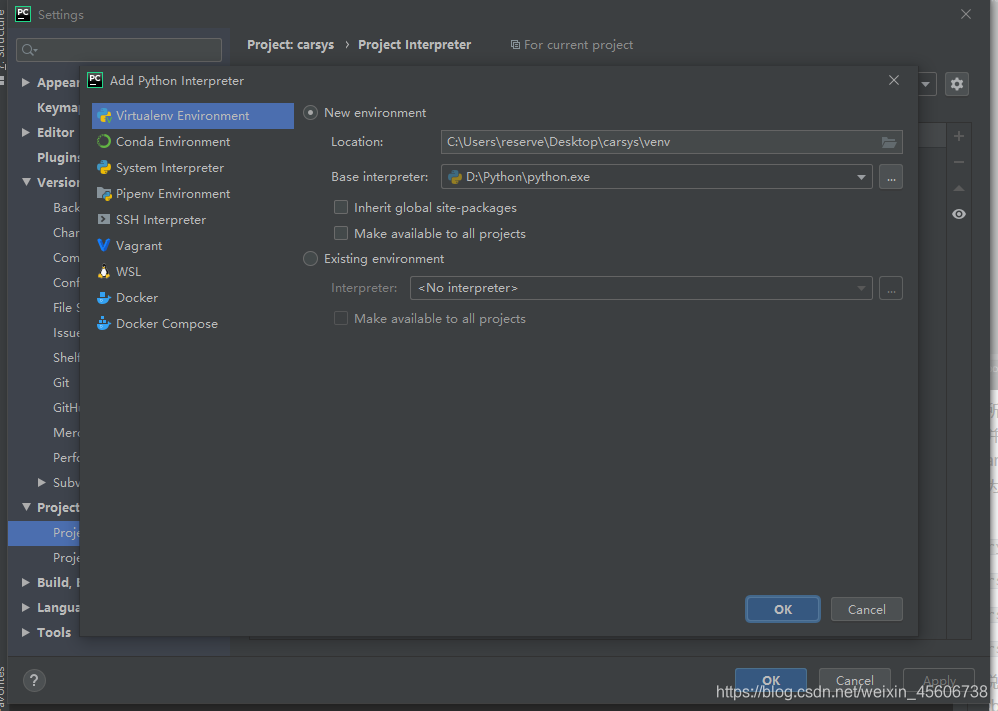The width and height of the screenshot is (998, 711).
Task: Check Make available to all projects under New environment
Action: tap(341, 234)
